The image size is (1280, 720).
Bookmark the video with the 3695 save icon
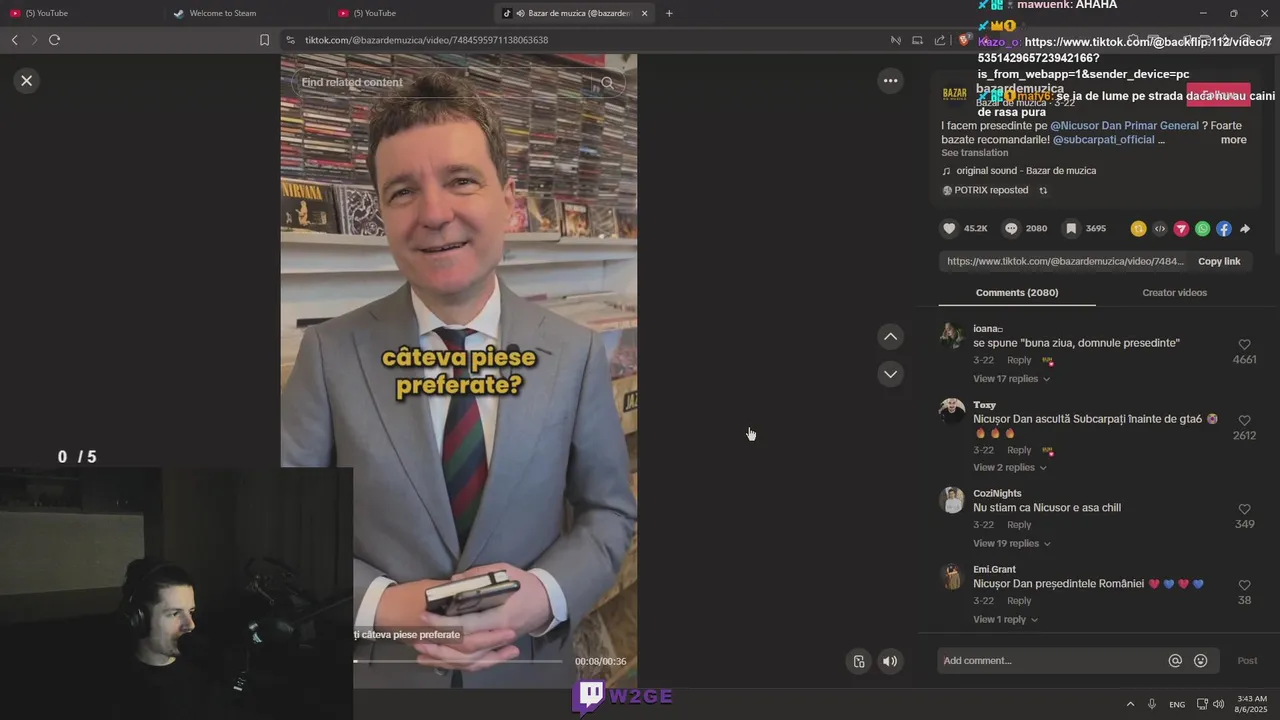[1070, 229]
